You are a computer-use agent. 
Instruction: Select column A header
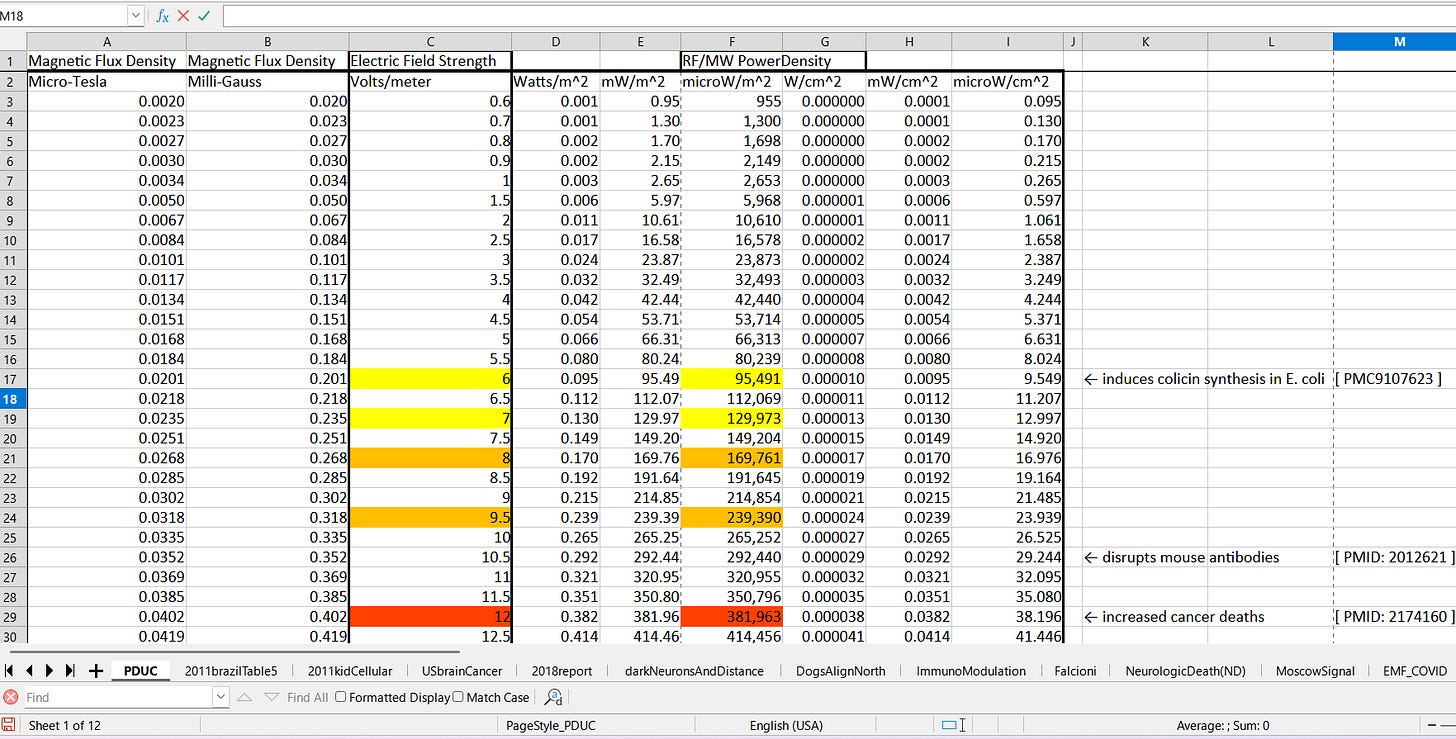click(107, 41)
